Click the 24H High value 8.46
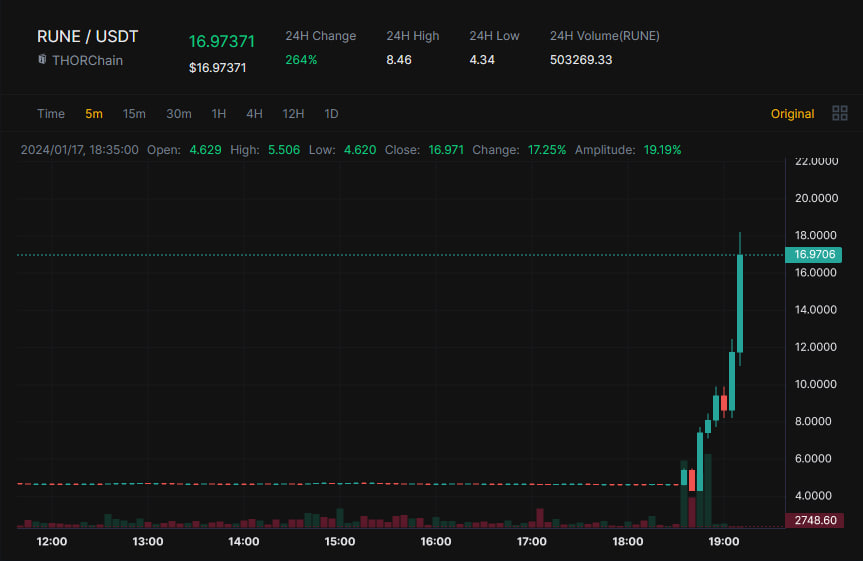 pos(399,59)
